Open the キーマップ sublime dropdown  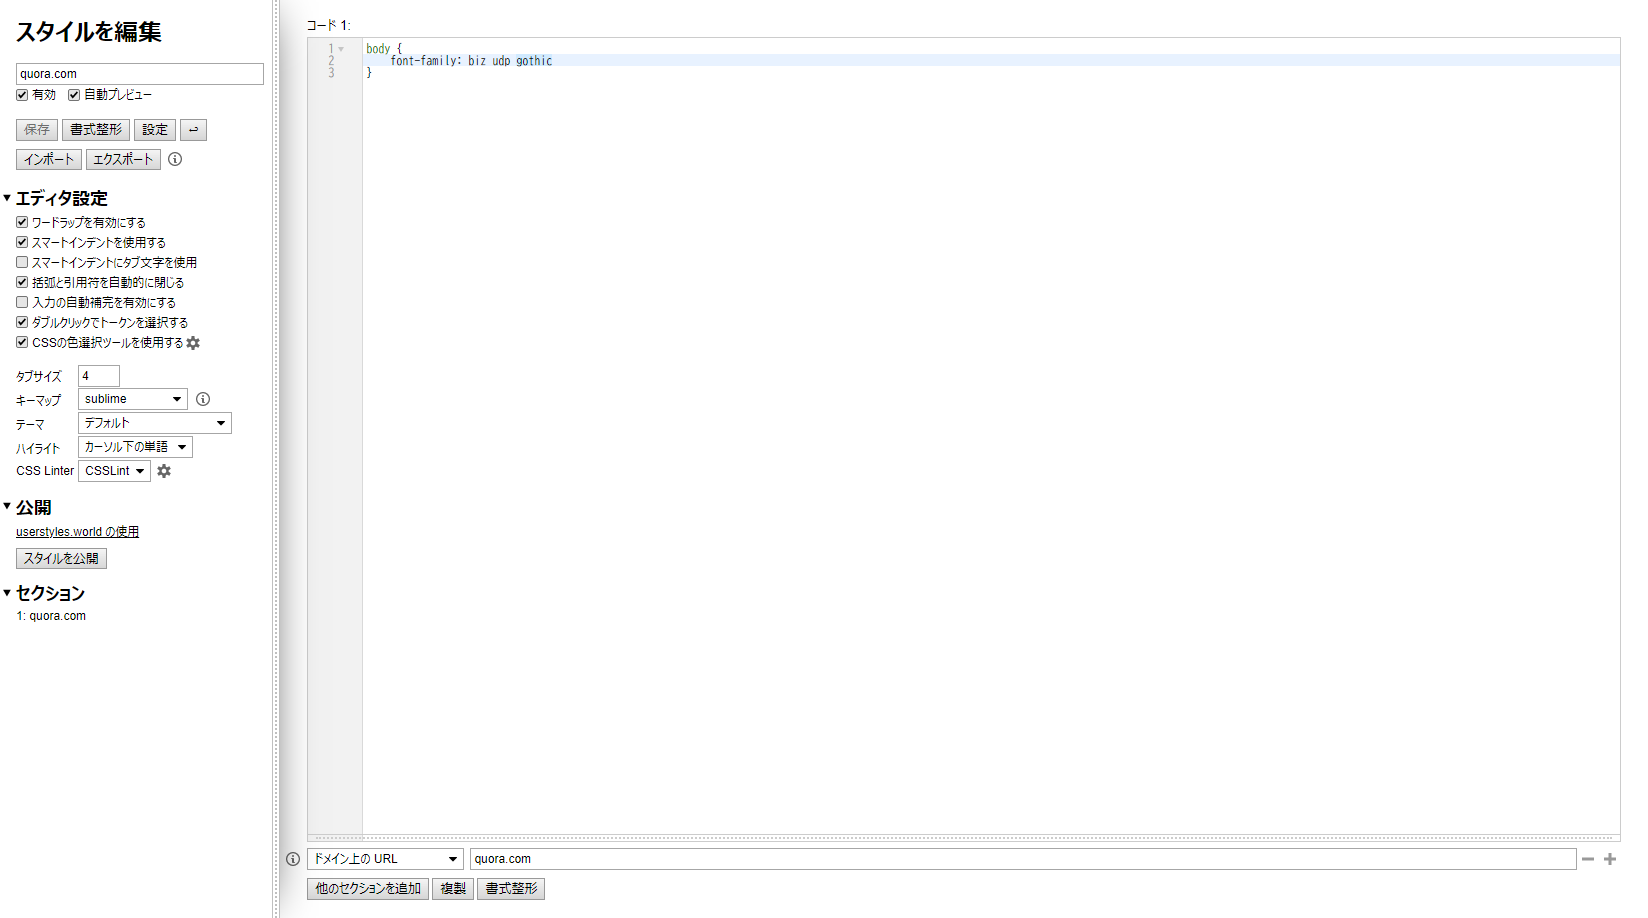point(133,399)
